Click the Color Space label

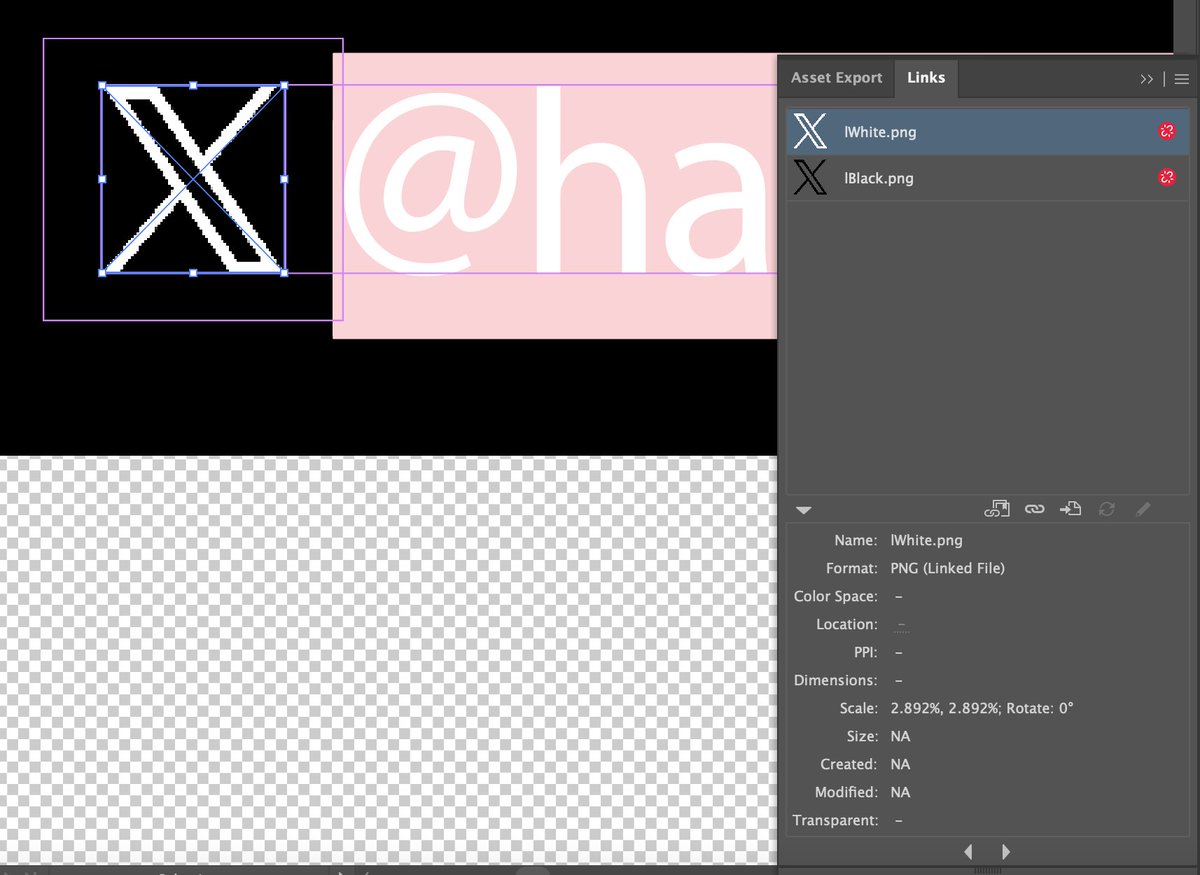pos(835,596)
